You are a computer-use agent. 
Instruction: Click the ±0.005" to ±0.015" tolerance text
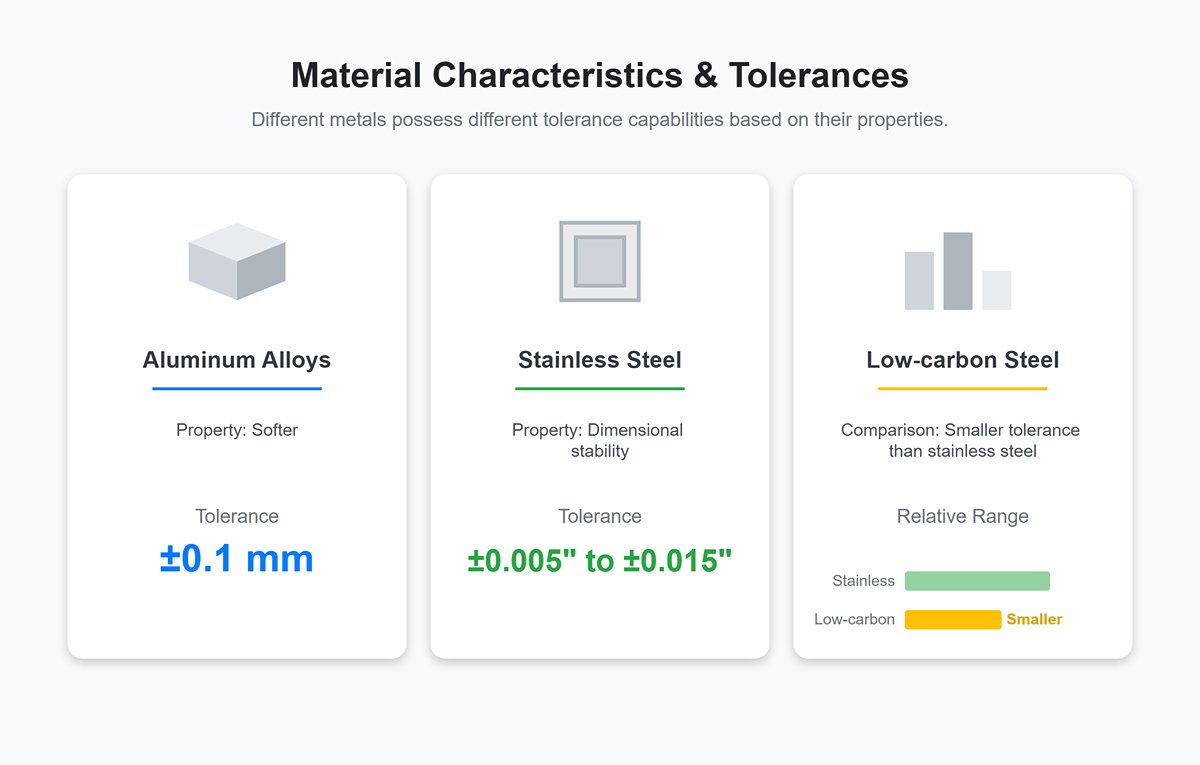click(599, 561)
